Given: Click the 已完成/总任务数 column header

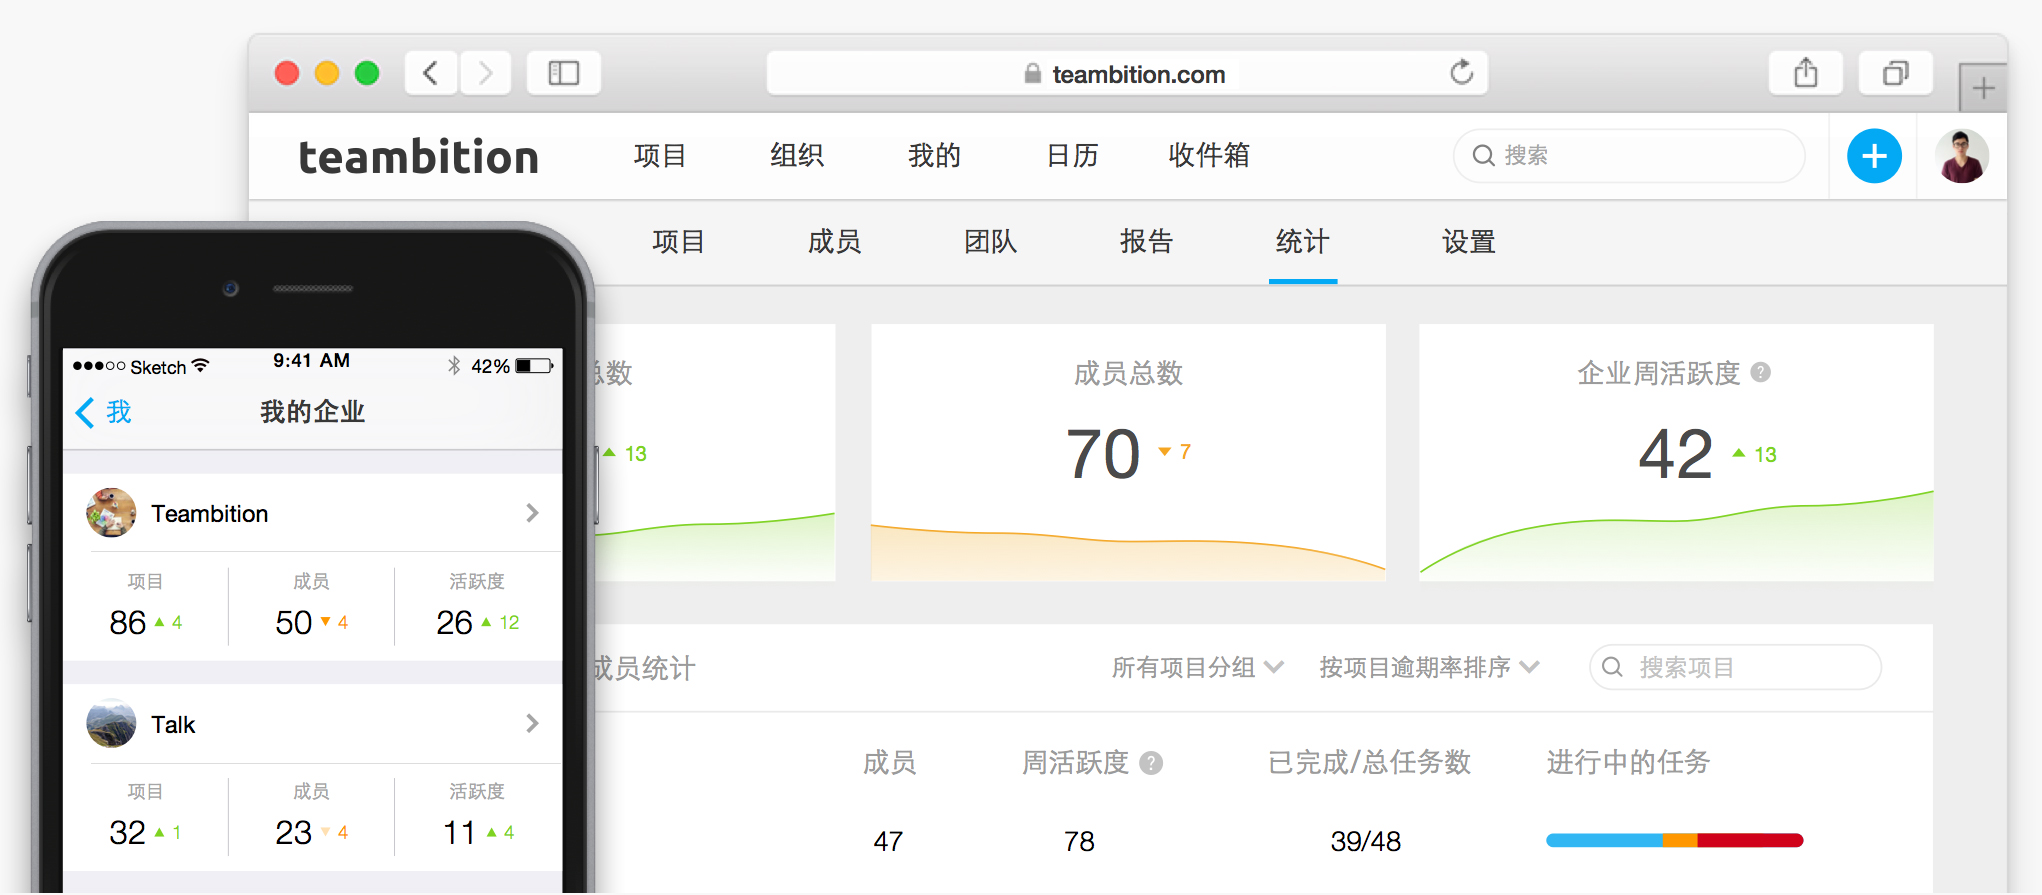Looking at the screenshot, I should [x=1370, y=763].
